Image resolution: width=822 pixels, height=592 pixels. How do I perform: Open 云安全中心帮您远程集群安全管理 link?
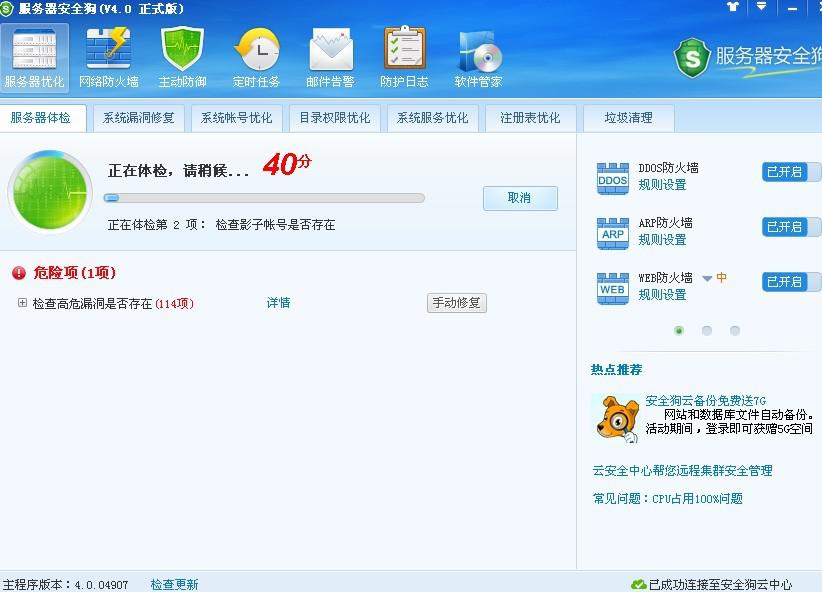click(683, 470)
